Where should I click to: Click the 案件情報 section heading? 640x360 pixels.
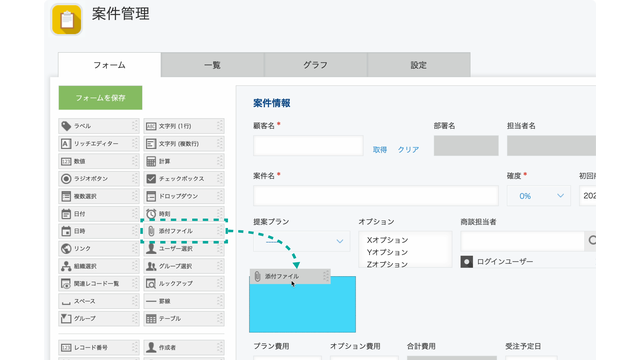[x=272, y=103]
